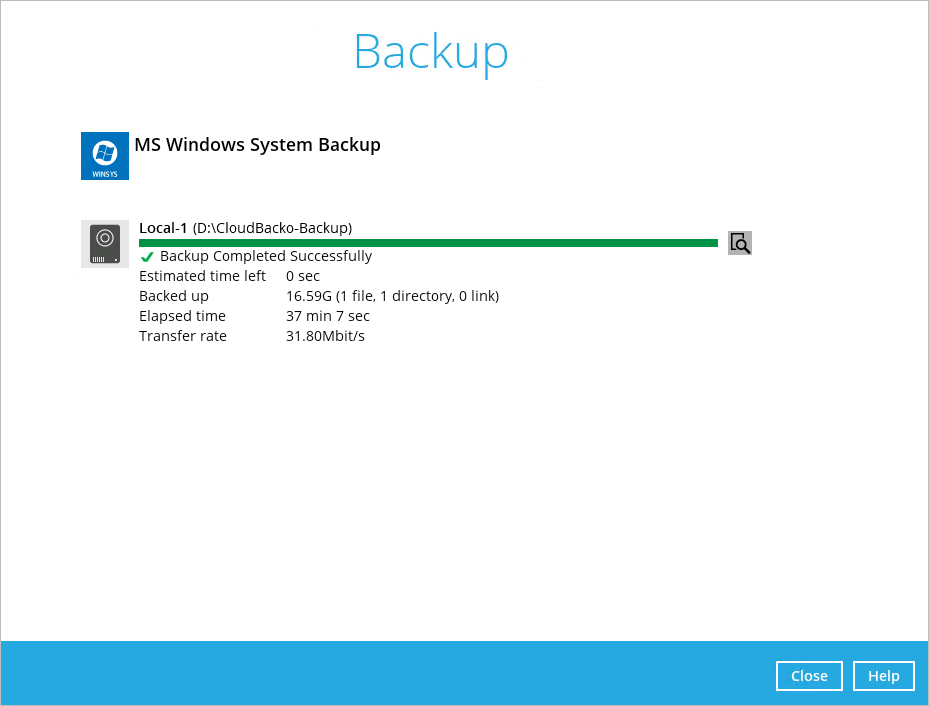Image resolution: width=929 pixels, height=706 pixels.
Task: Click the WINSYS badge on the backup icon
Action: (x=104, y=172)
